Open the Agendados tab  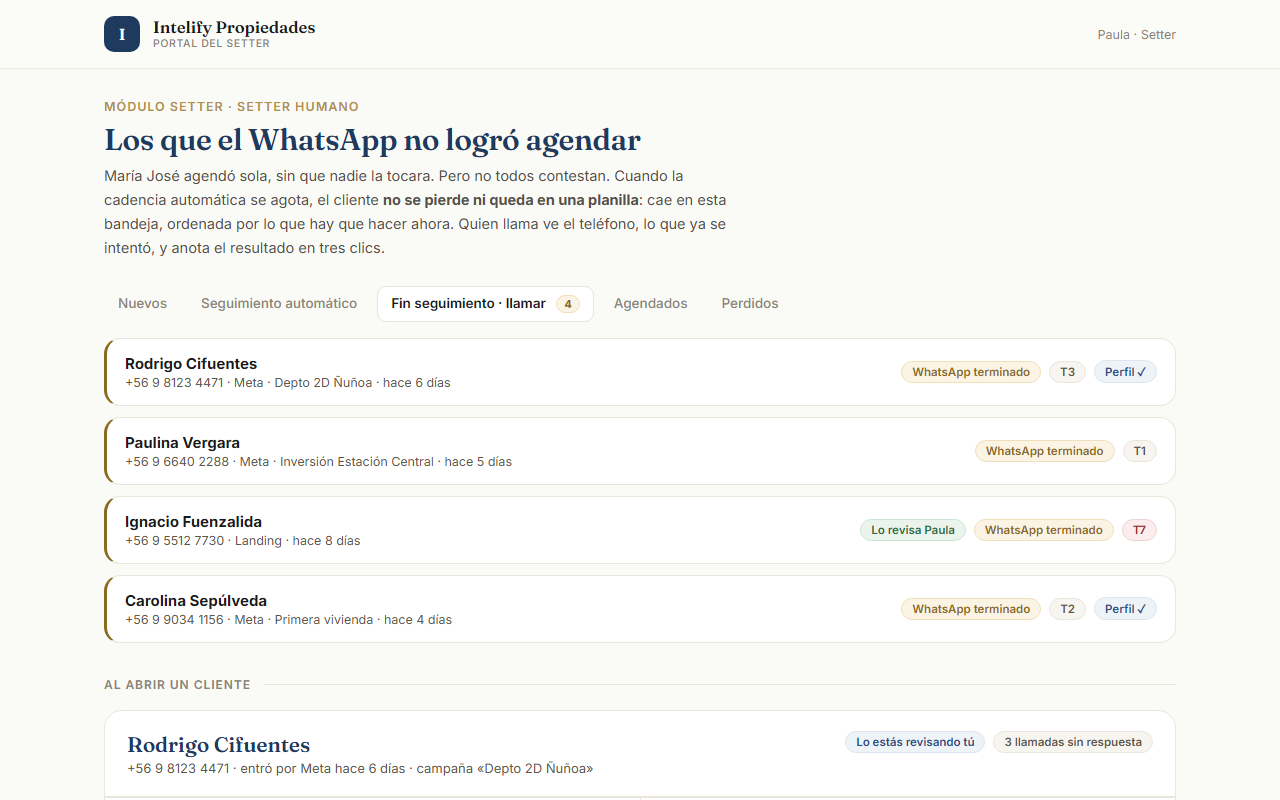pos(651,303)
